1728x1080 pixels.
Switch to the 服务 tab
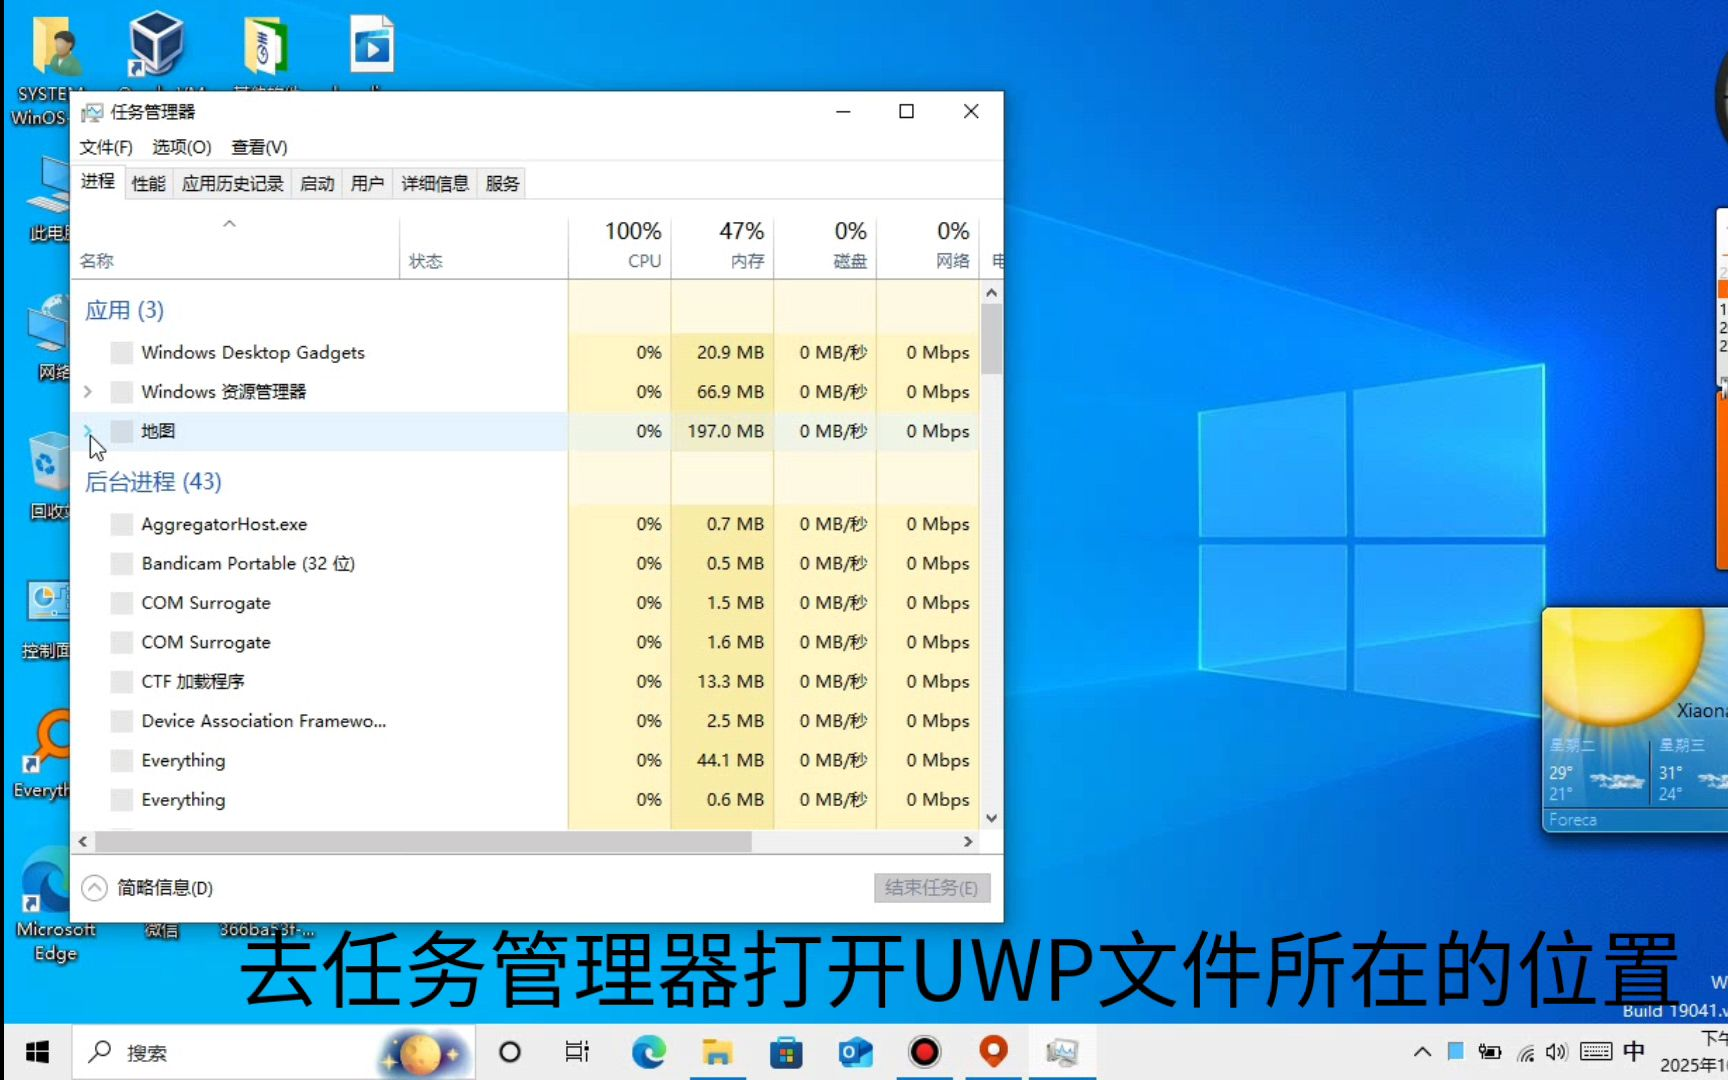click(502, 184)
